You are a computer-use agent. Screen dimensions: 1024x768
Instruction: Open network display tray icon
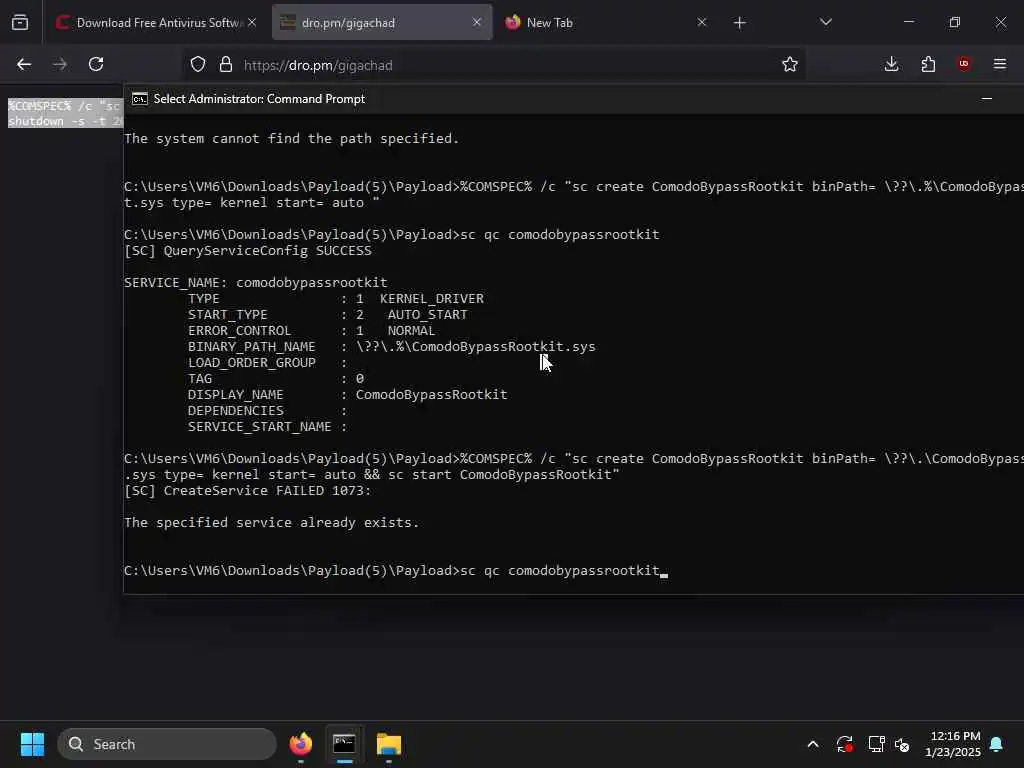click(x=876, y=744)
